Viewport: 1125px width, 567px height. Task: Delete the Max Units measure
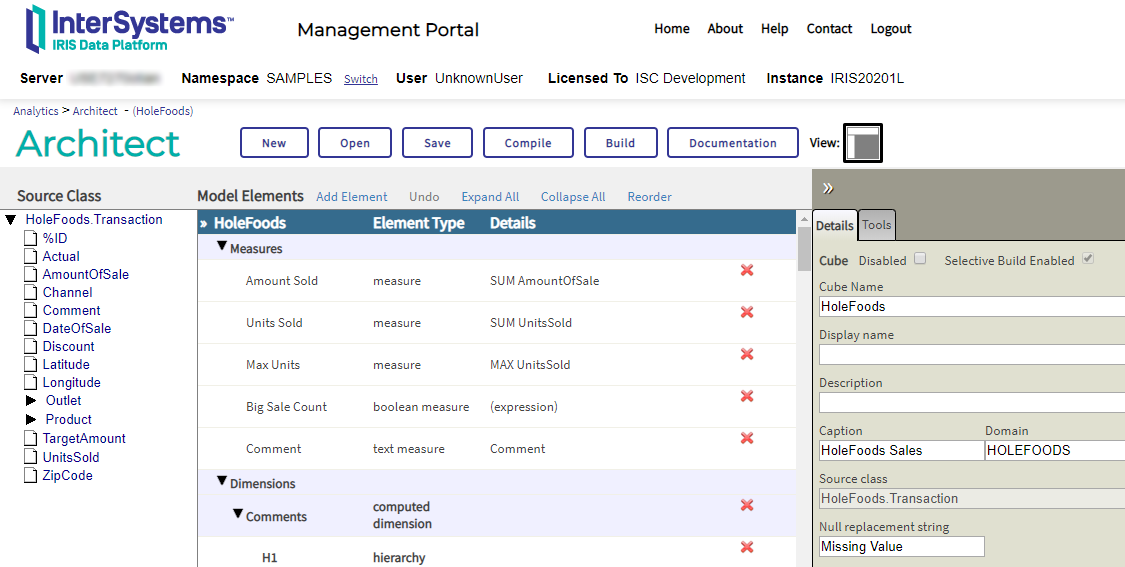click(x=747, y=354)
